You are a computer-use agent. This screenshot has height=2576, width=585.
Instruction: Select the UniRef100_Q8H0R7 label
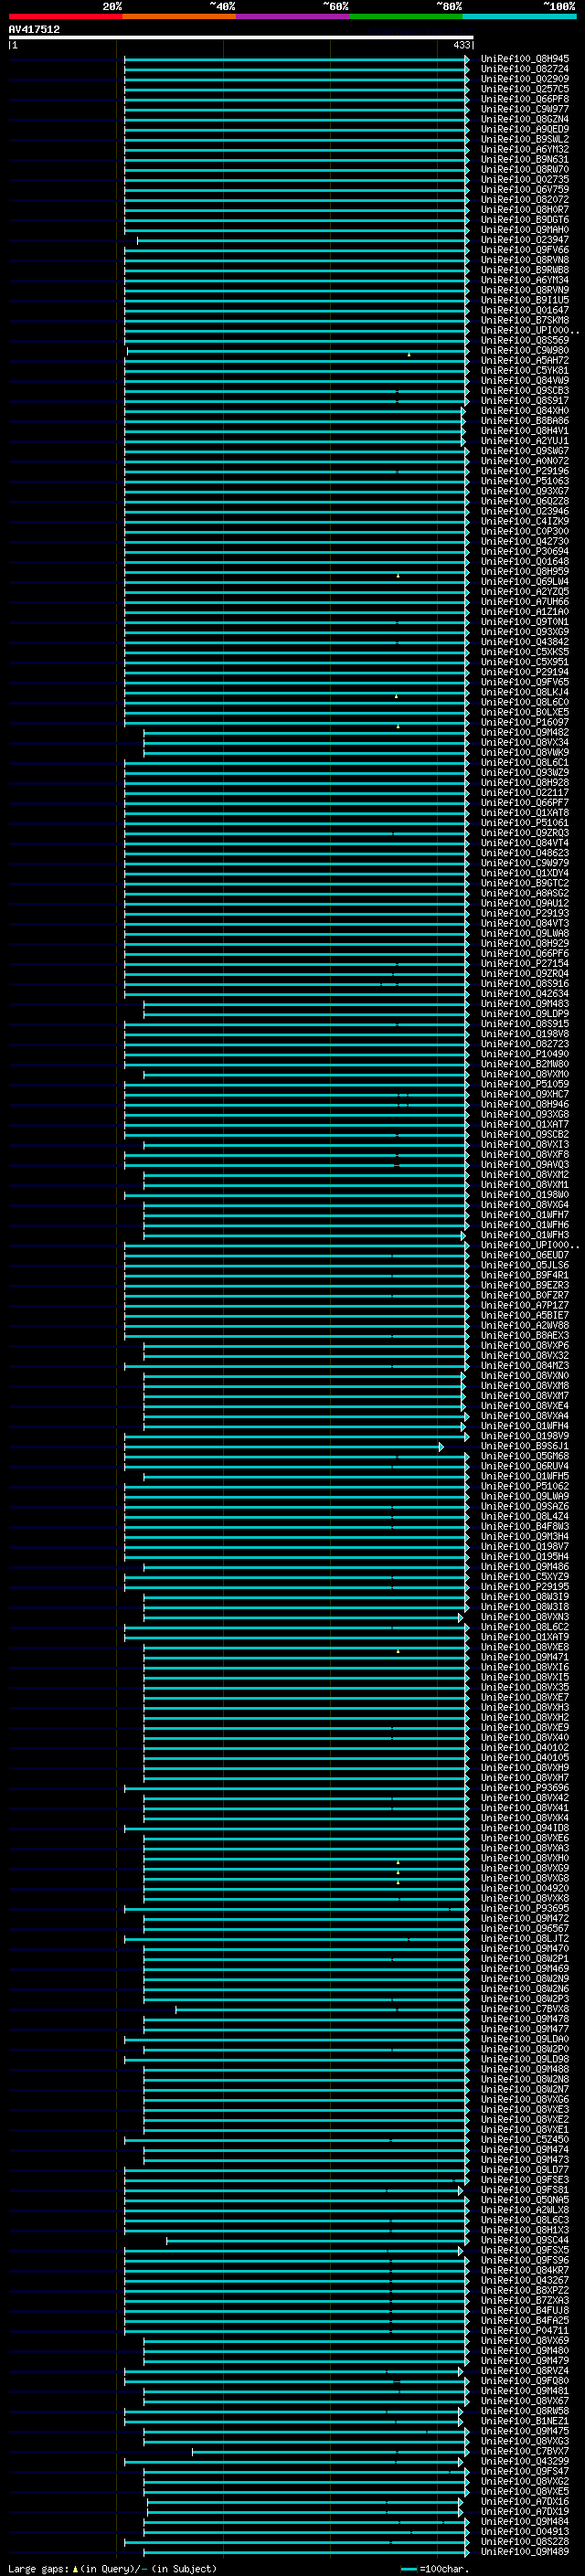click(x=525, y=210)
